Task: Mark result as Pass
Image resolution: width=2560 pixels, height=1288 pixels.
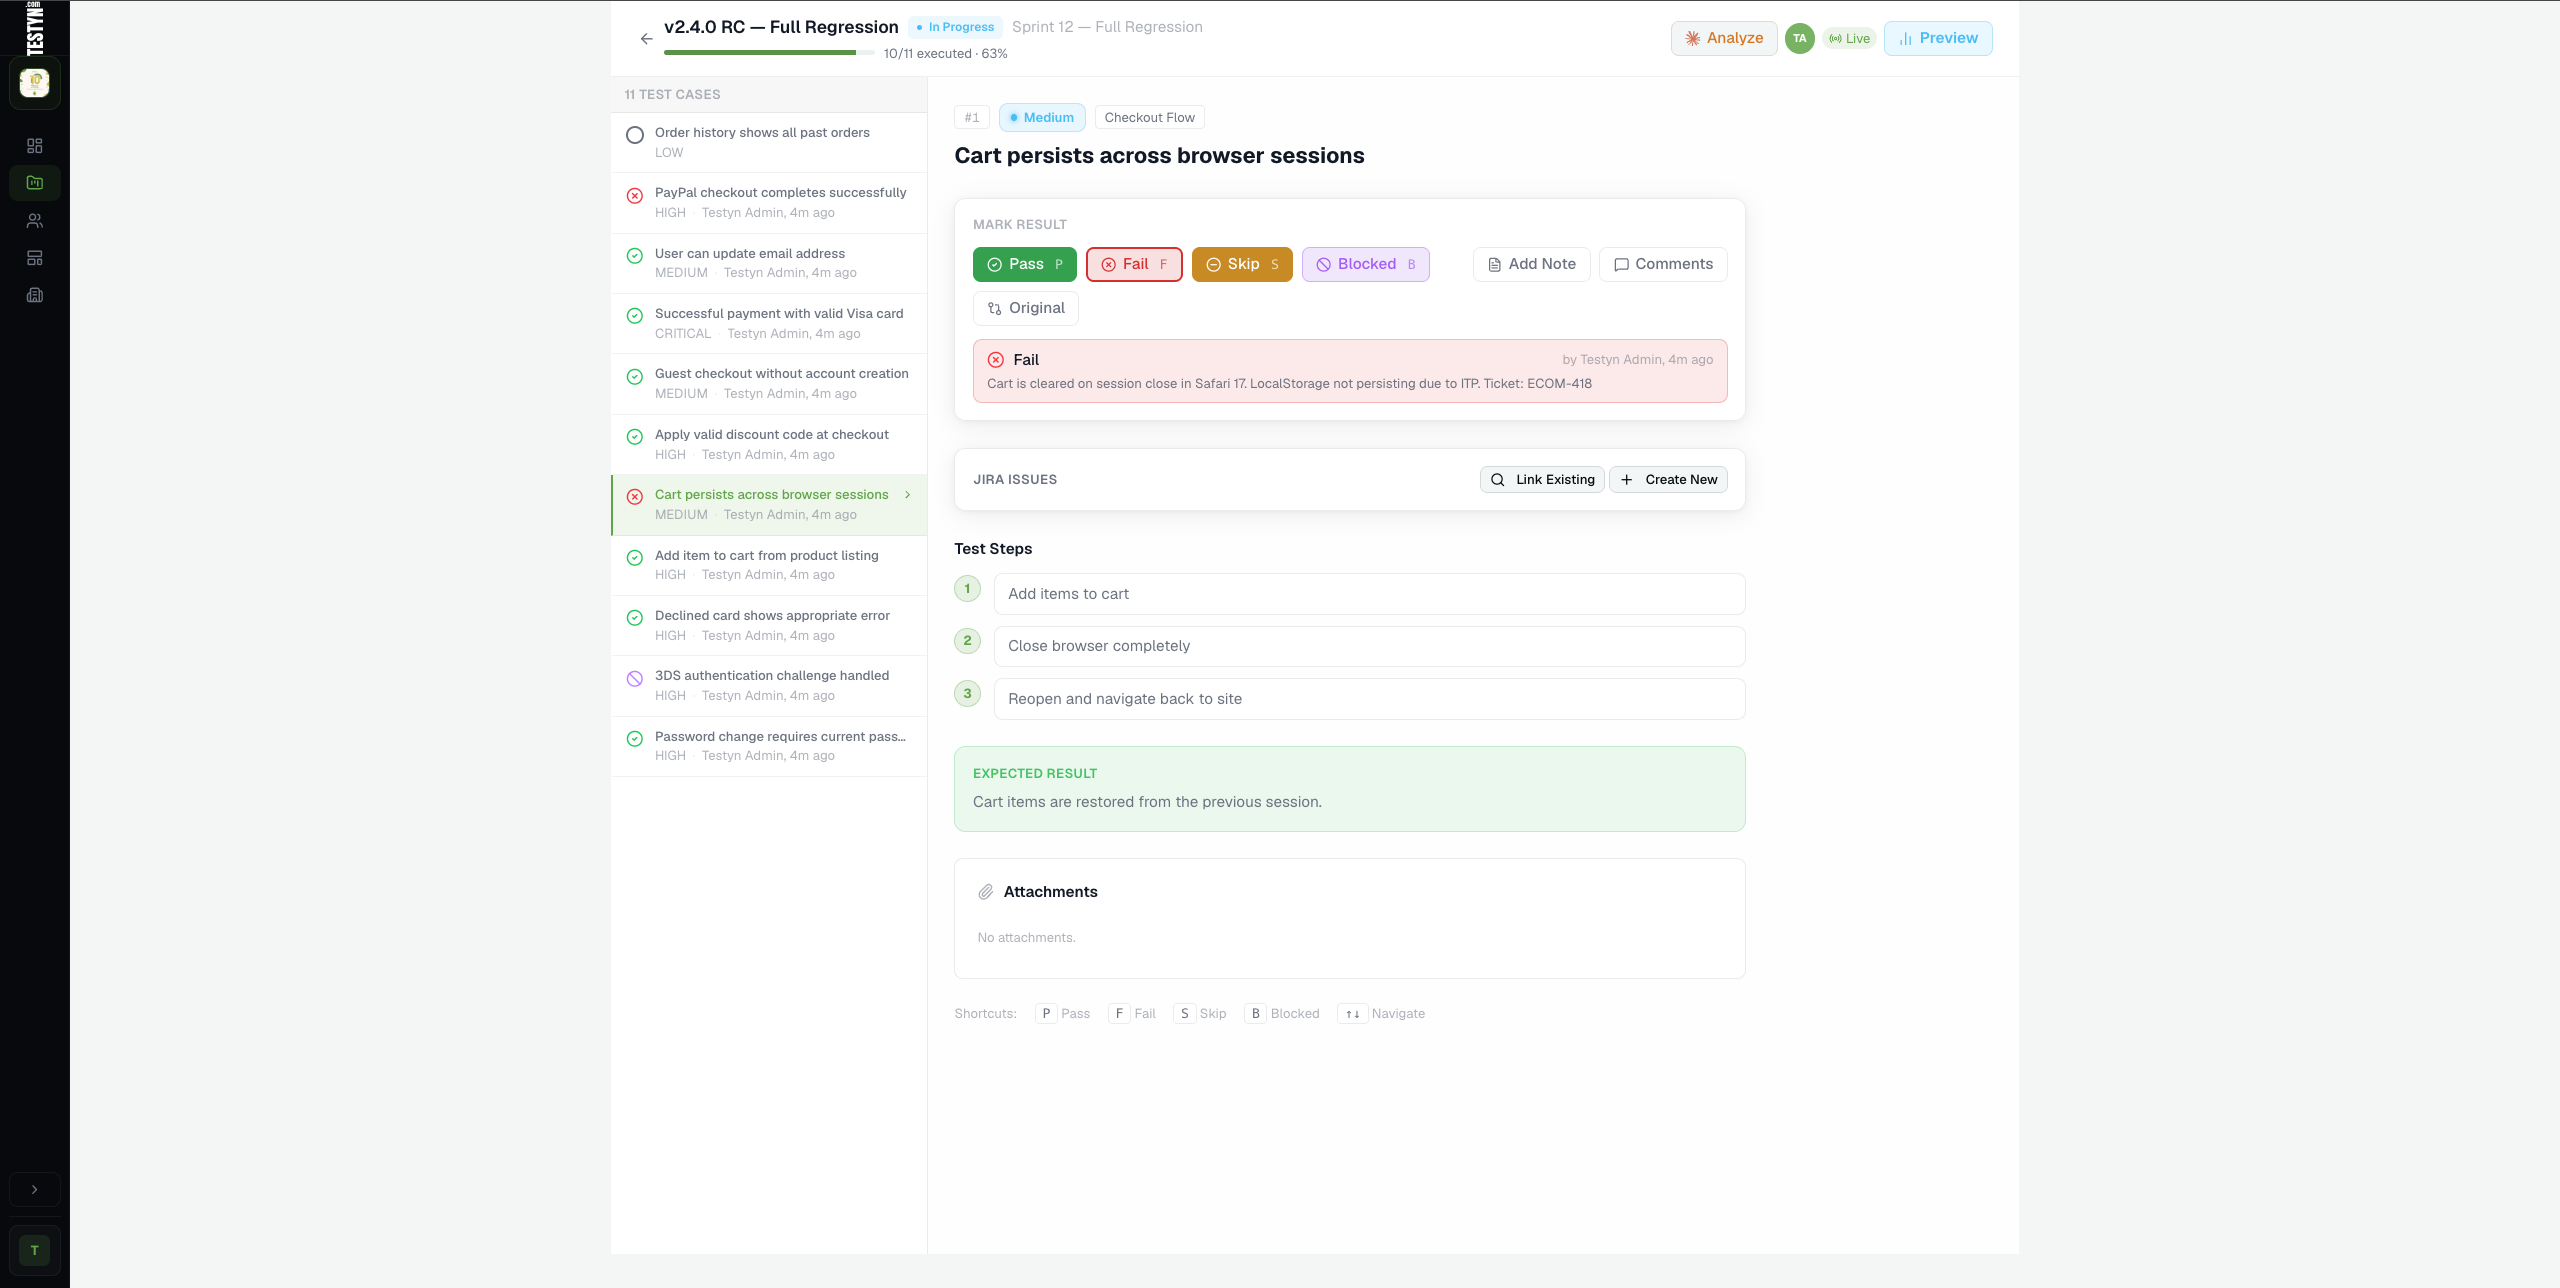Action: (1024, 264)
